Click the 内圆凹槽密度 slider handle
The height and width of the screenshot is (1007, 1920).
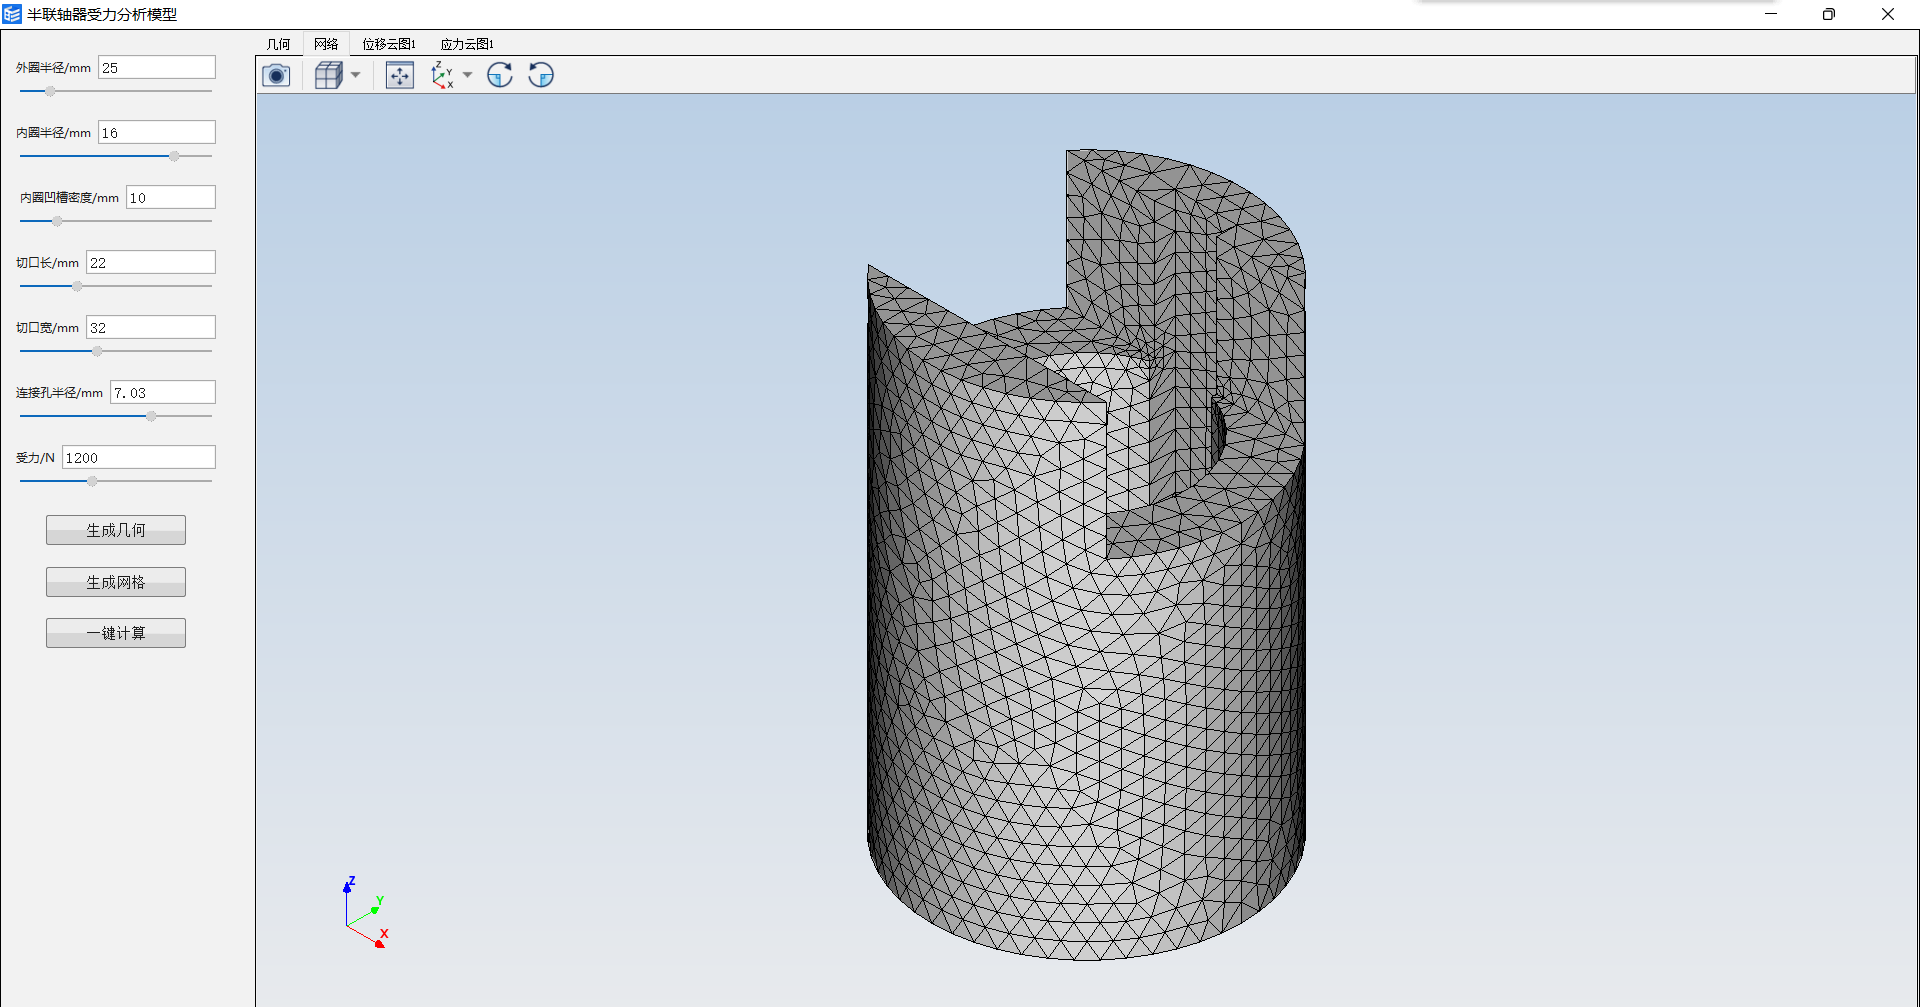tap(57, 221)
